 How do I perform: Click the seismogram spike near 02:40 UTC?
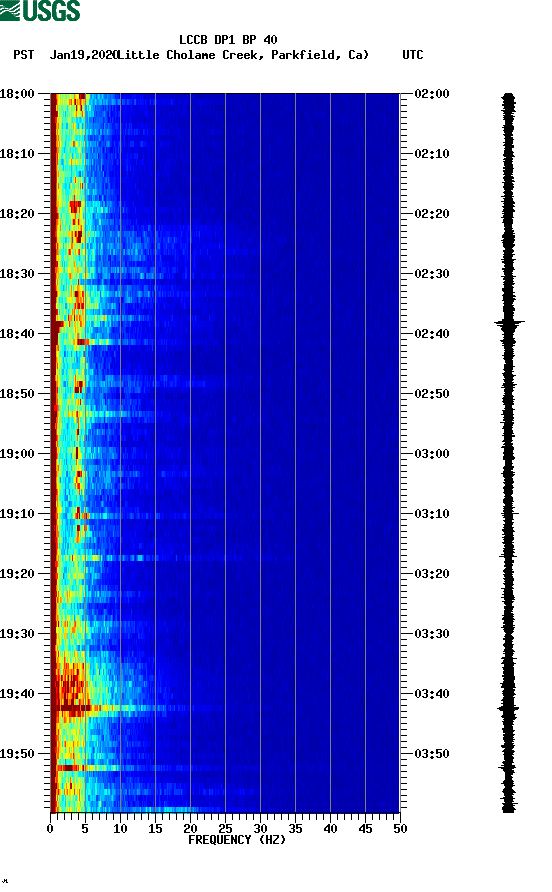click(x=509, y=323)
